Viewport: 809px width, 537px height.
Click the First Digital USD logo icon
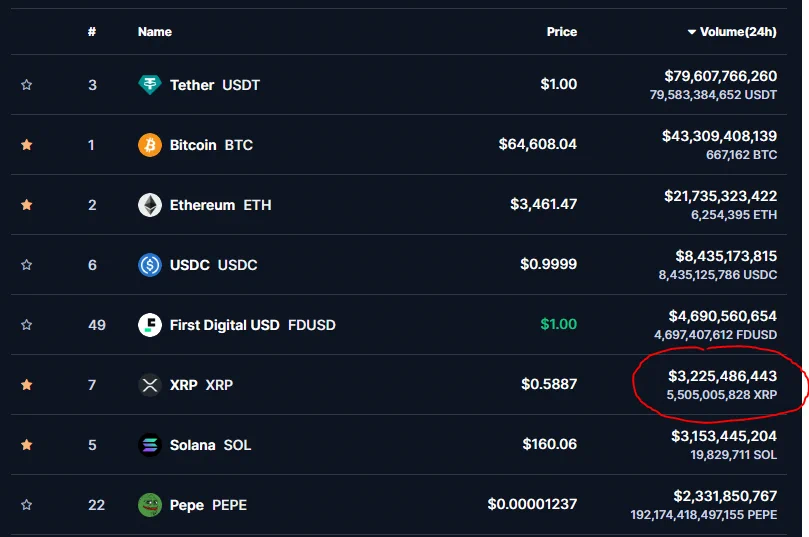pyautogui.click(x=150, y=325)
